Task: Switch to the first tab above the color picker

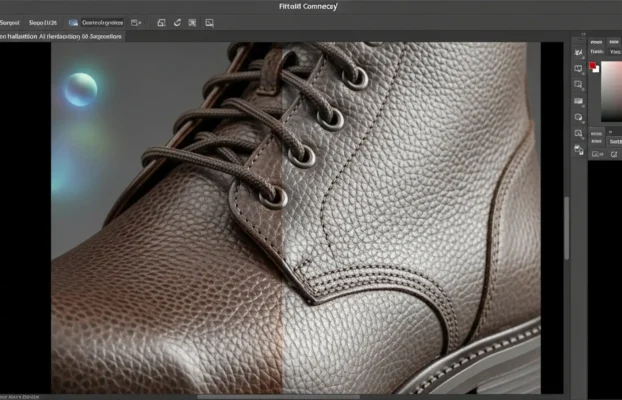Action: pyautogui.click(x=596, y=42)
